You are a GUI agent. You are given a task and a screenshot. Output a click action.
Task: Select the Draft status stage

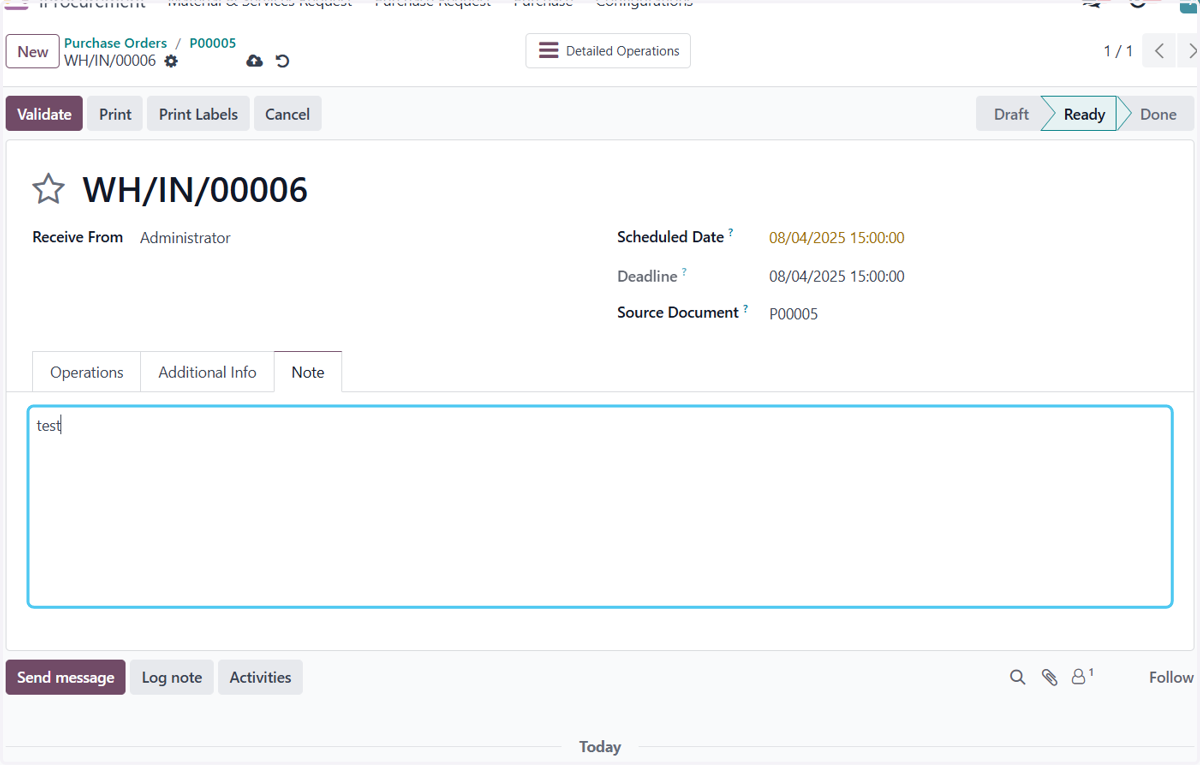pos(1011,114)
